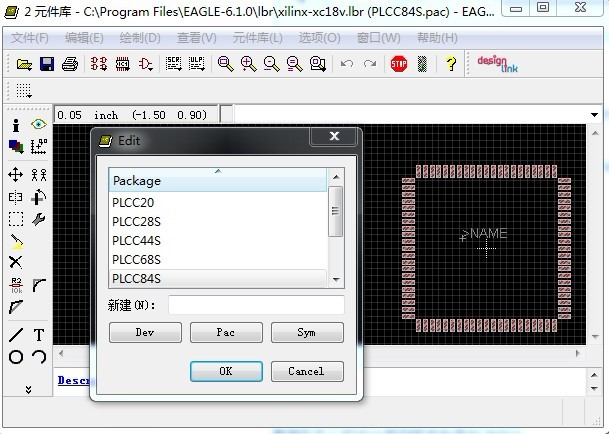Redraw the view with the double-line magnifier icon
Image resolution: width=609 pixels, height=434 pixels.
pyautogui.click(x=295, y=64)
